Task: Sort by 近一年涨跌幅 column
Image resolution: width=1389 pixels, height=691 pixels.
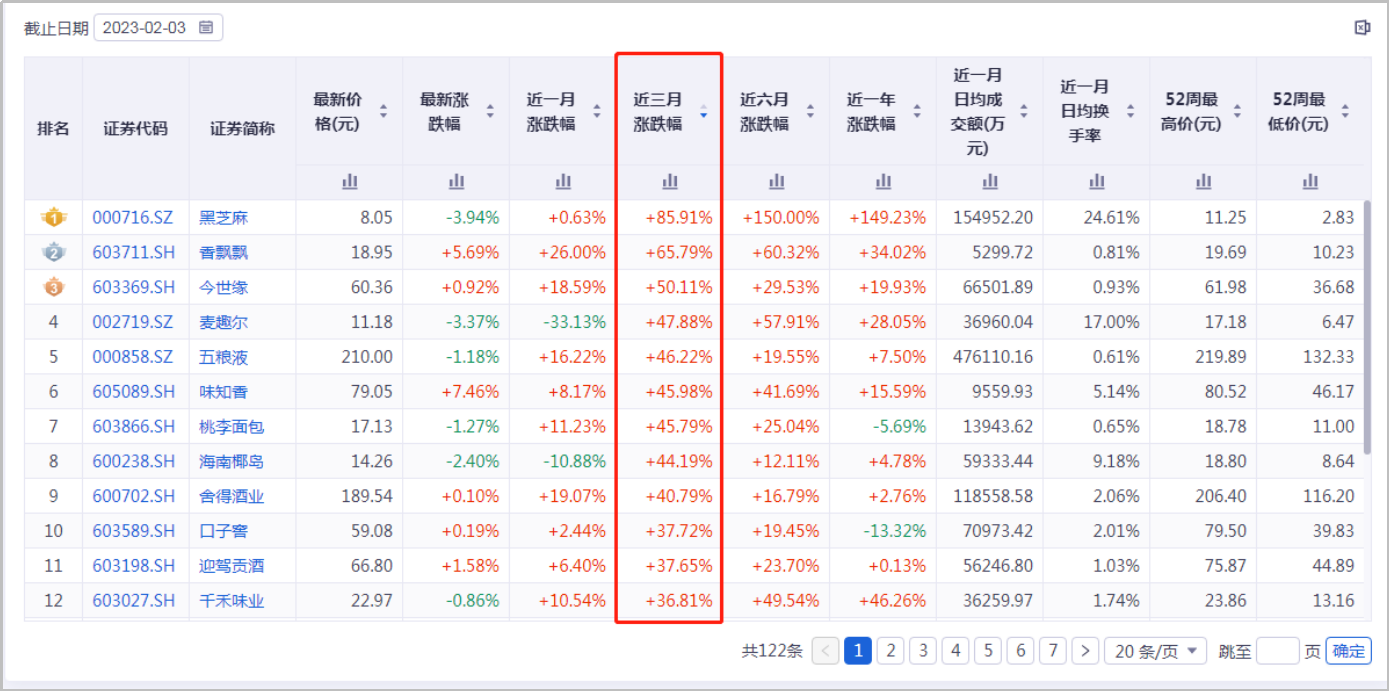Action: [x=917, y=111]
